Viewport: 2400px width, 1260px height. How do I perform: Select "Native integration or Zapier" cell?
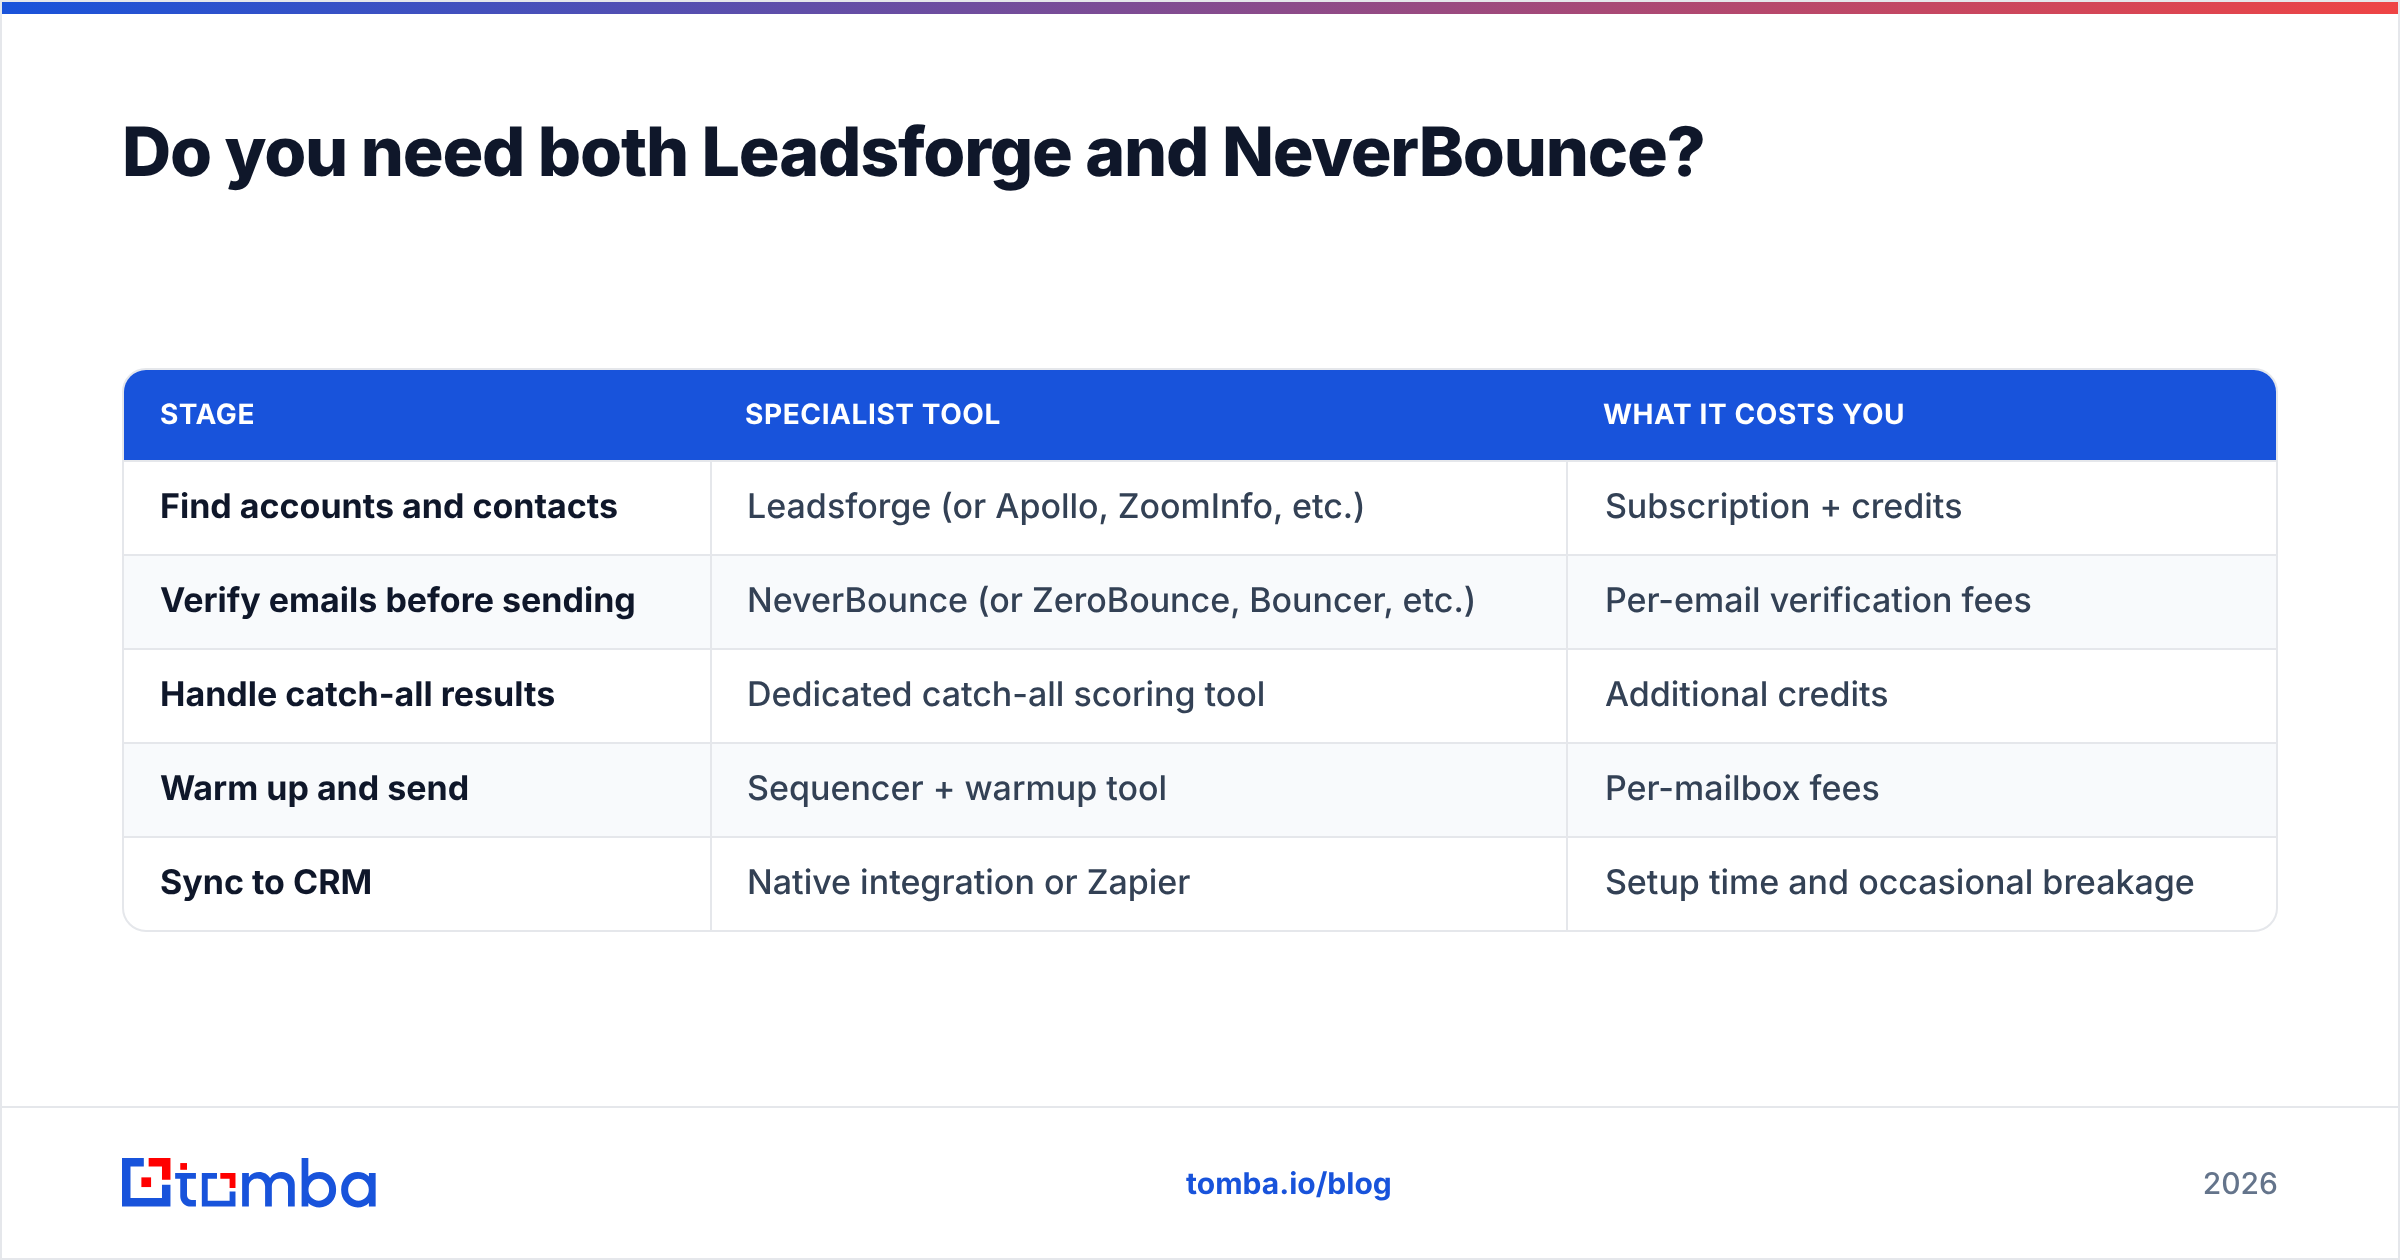tap(1139, 883)
